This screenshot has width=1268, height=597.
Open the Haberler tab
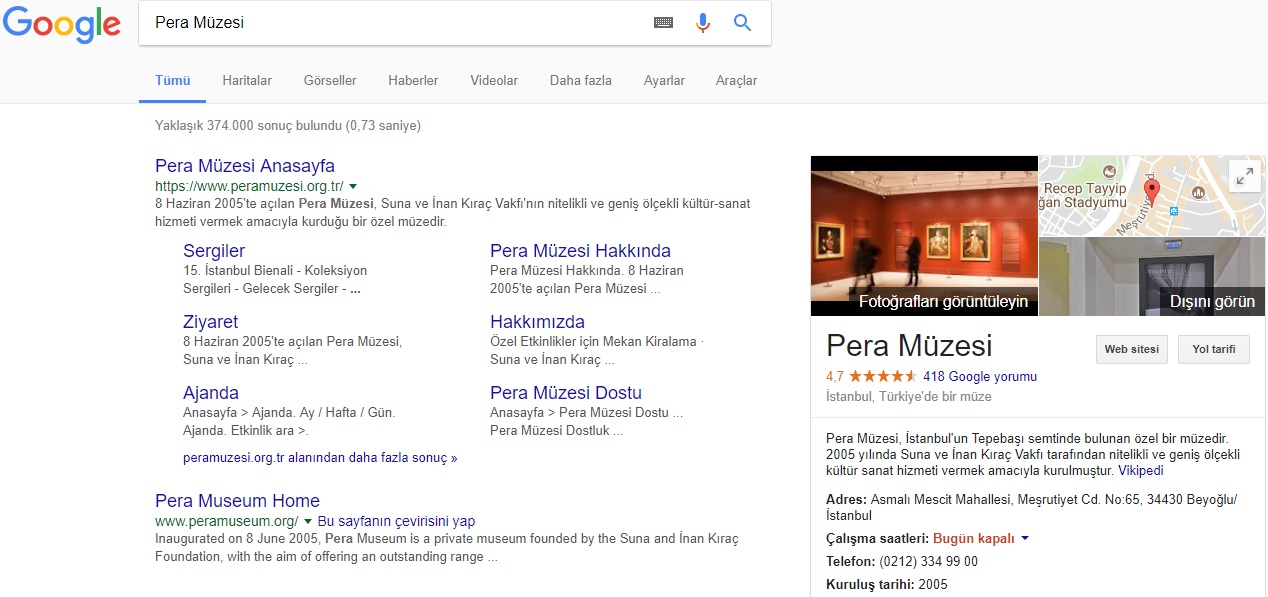pyautogui.click(x=413, y=81)
